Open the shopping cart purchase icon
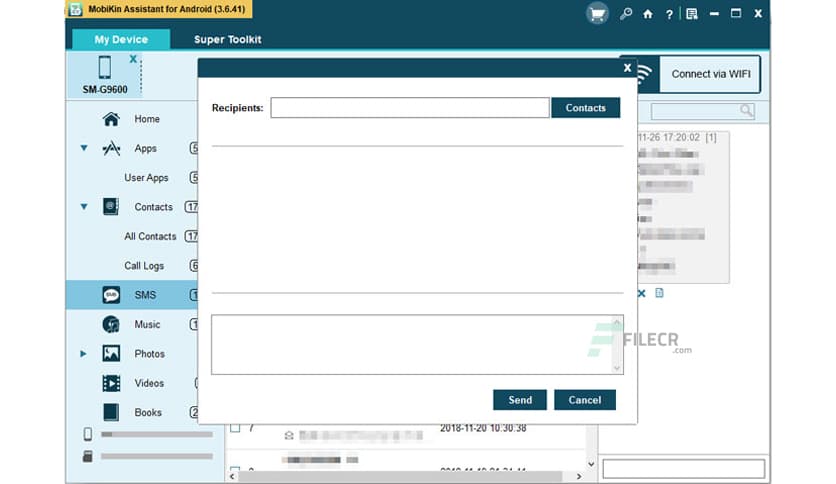836x484 pixels. point(597,14)
